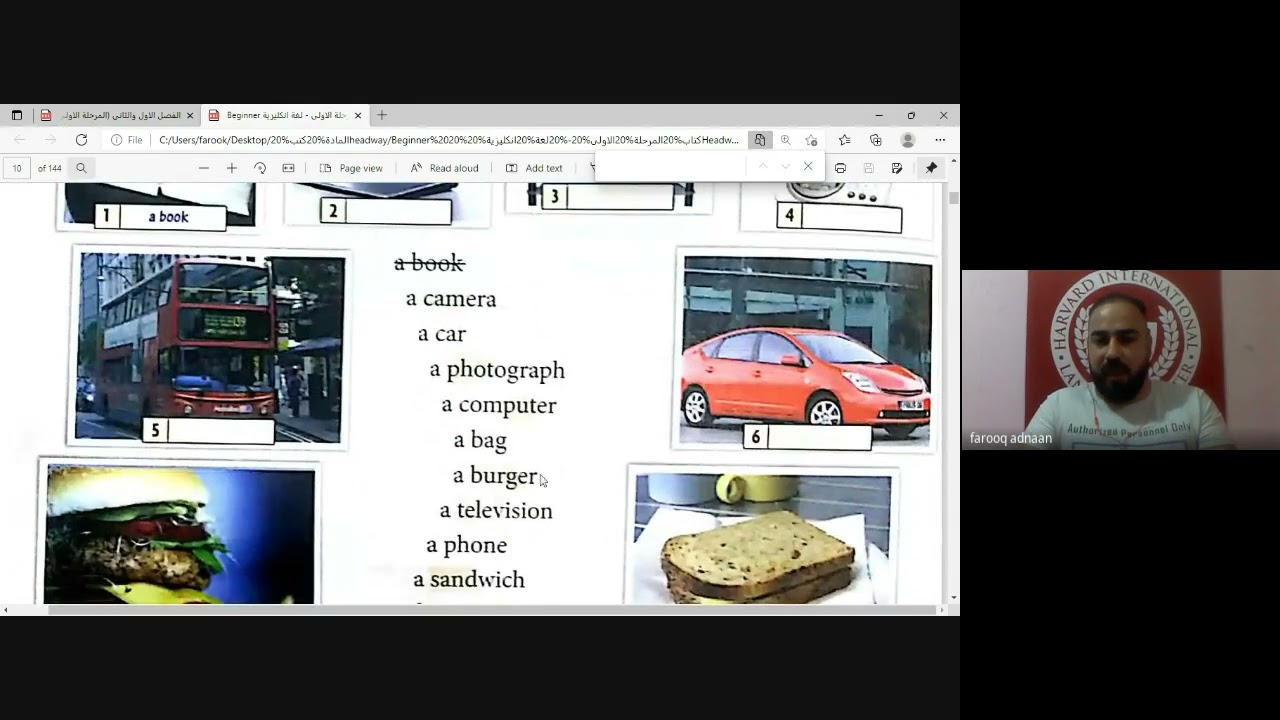
Task: Open Settings and more menu
Action: click(x=940, y=140)
